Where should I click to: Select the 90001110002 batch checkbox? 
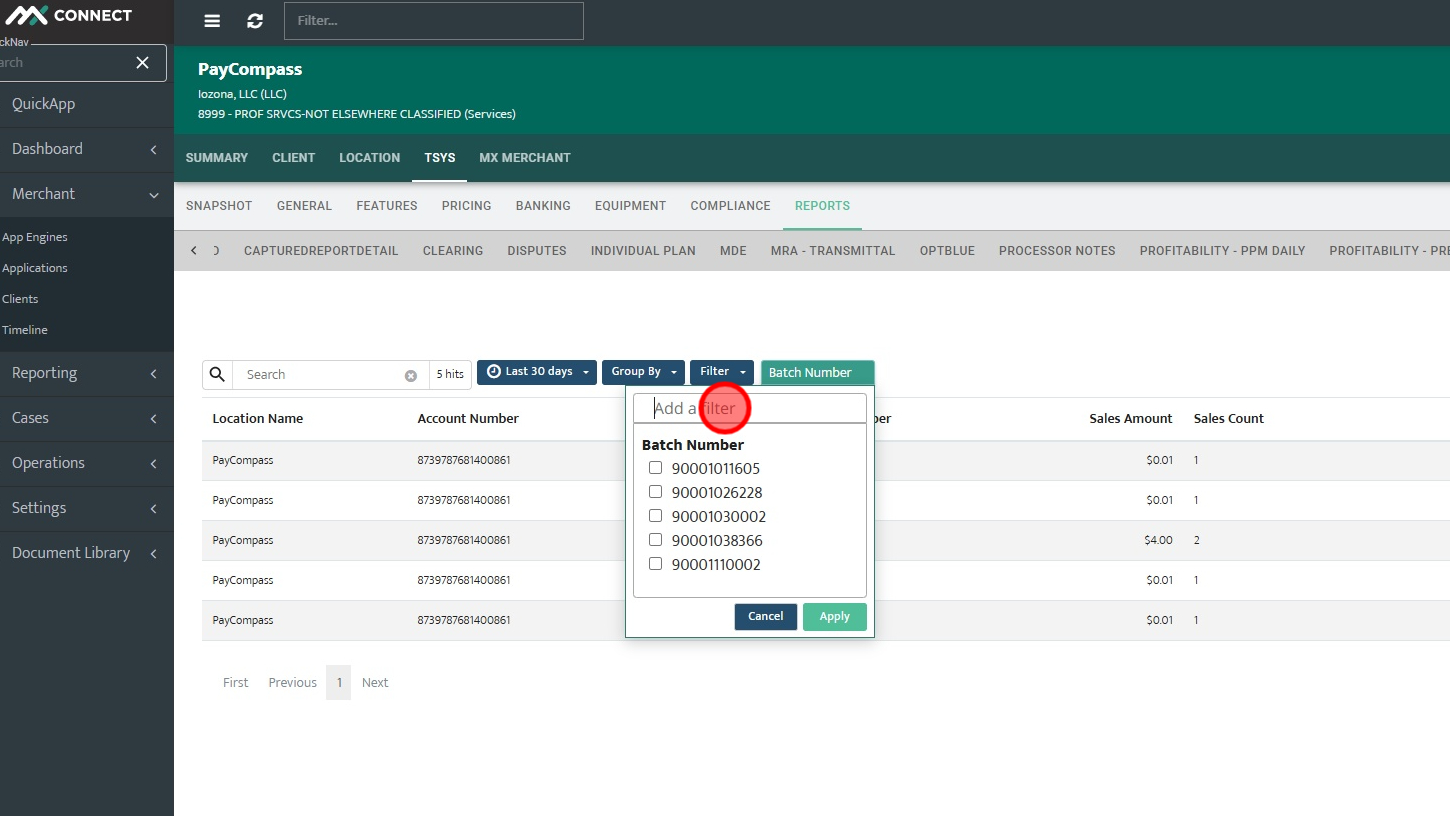[656, 564]
